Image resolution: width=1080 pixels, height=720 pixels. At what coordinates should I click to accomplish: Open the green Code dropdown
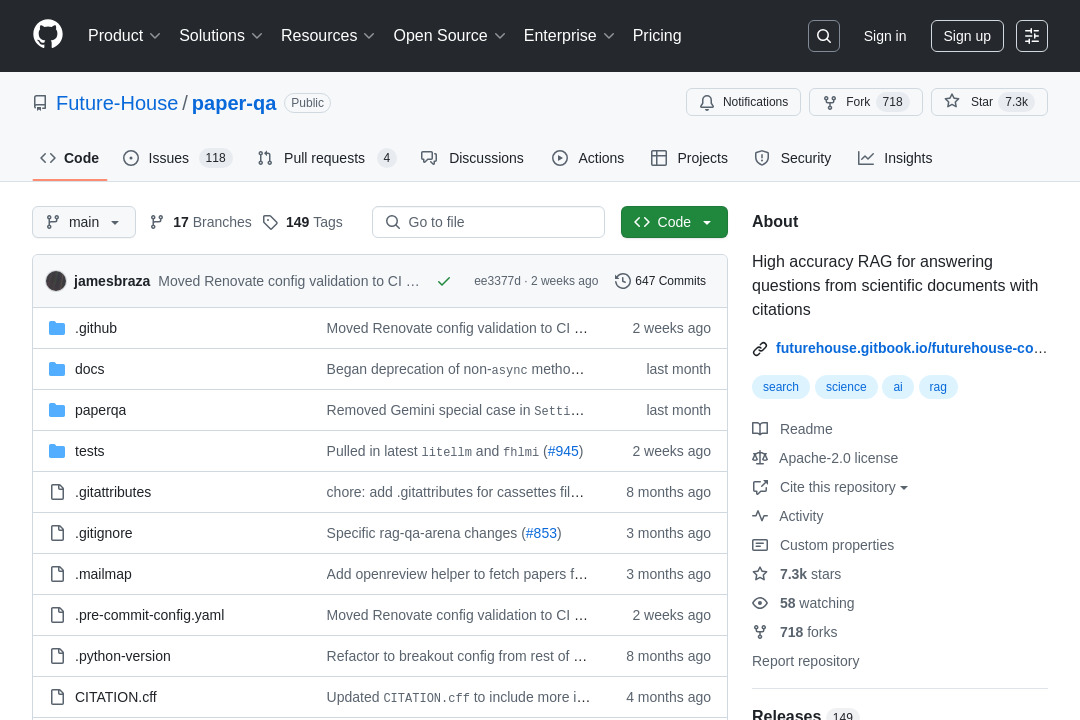674,222
